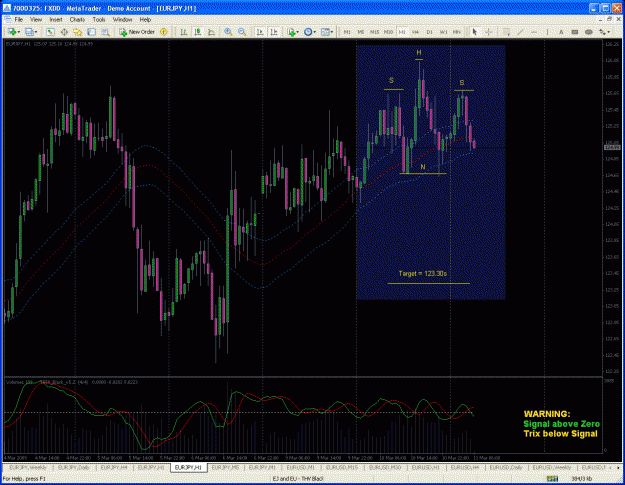Open a new chart window icon
The height and width of the screenshot is (485, 625).
point(12,32)
